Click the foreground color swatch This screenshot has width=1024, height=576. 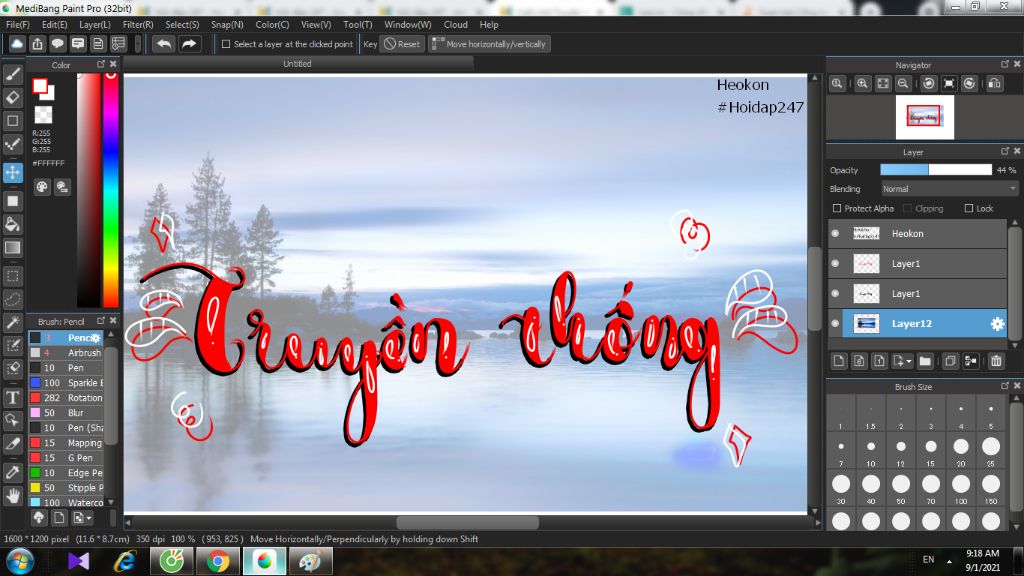[39, 86]
